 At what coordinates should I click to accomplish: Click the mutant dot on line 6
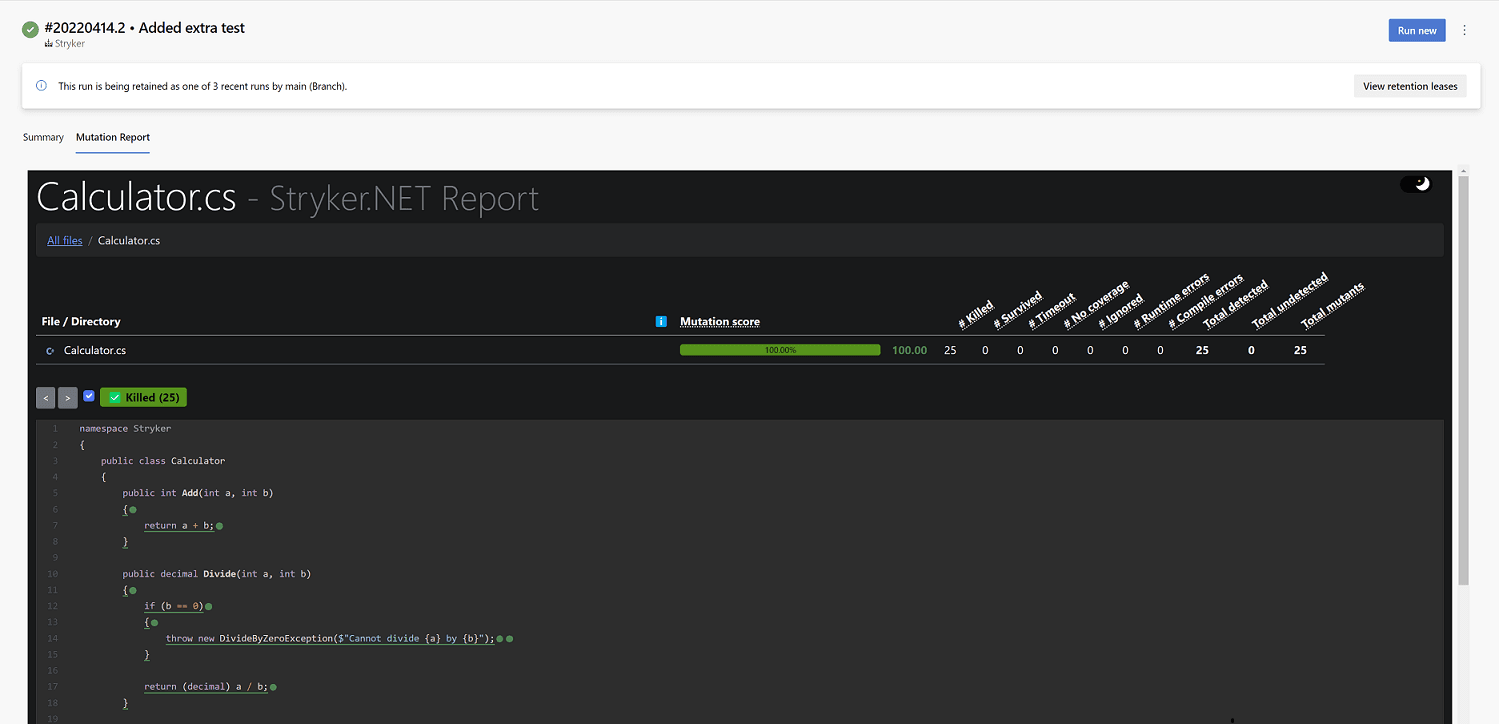[133, 509]
